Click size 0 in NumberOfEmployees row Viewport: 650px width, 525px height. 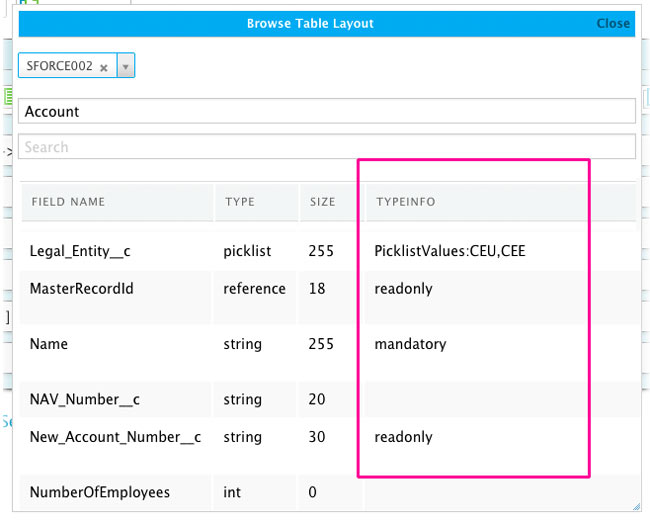click(313, 492)
